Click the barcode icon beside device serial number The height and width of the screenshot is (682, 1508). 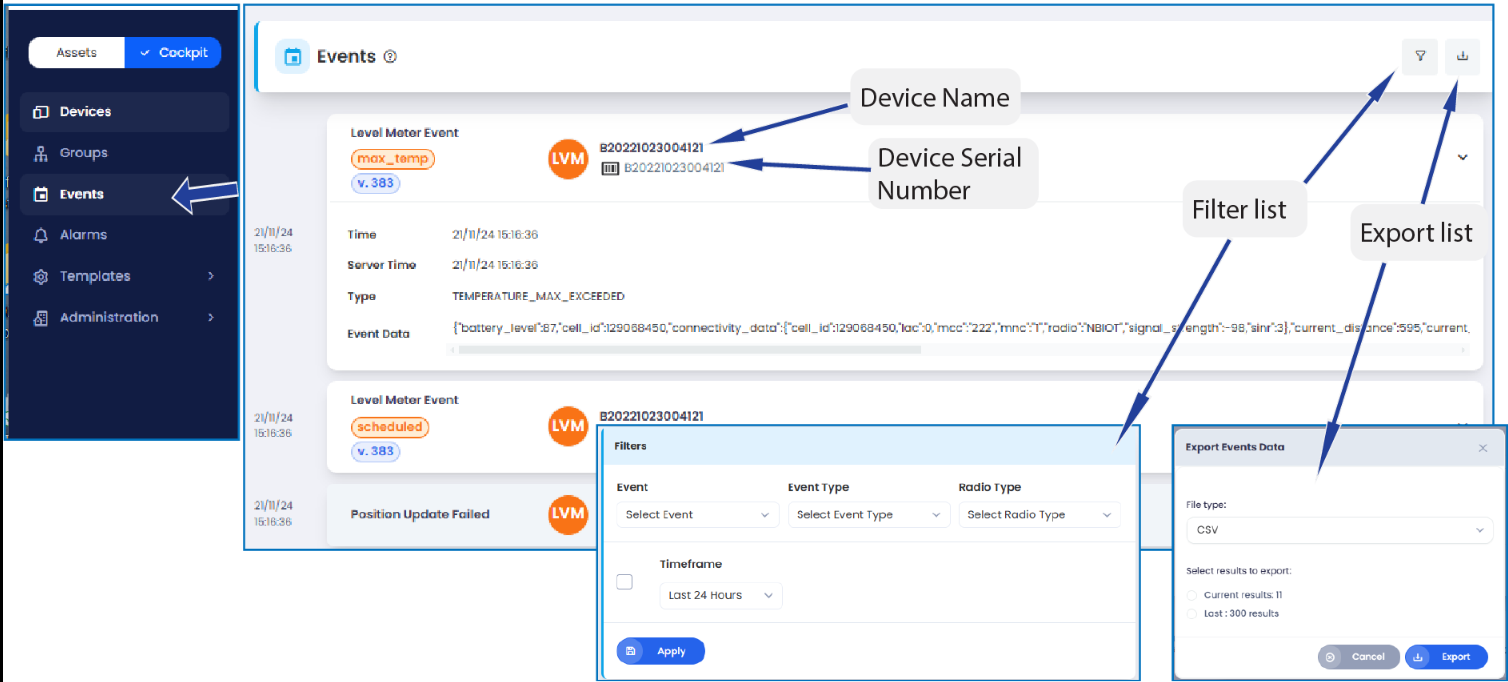tap(609, 169)
